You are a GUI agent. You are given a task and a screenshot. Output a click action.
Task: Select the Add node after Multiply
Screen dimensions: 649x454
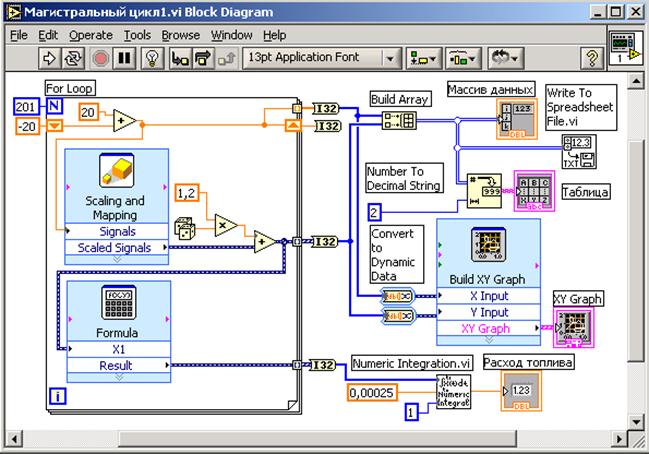[264, 241]
